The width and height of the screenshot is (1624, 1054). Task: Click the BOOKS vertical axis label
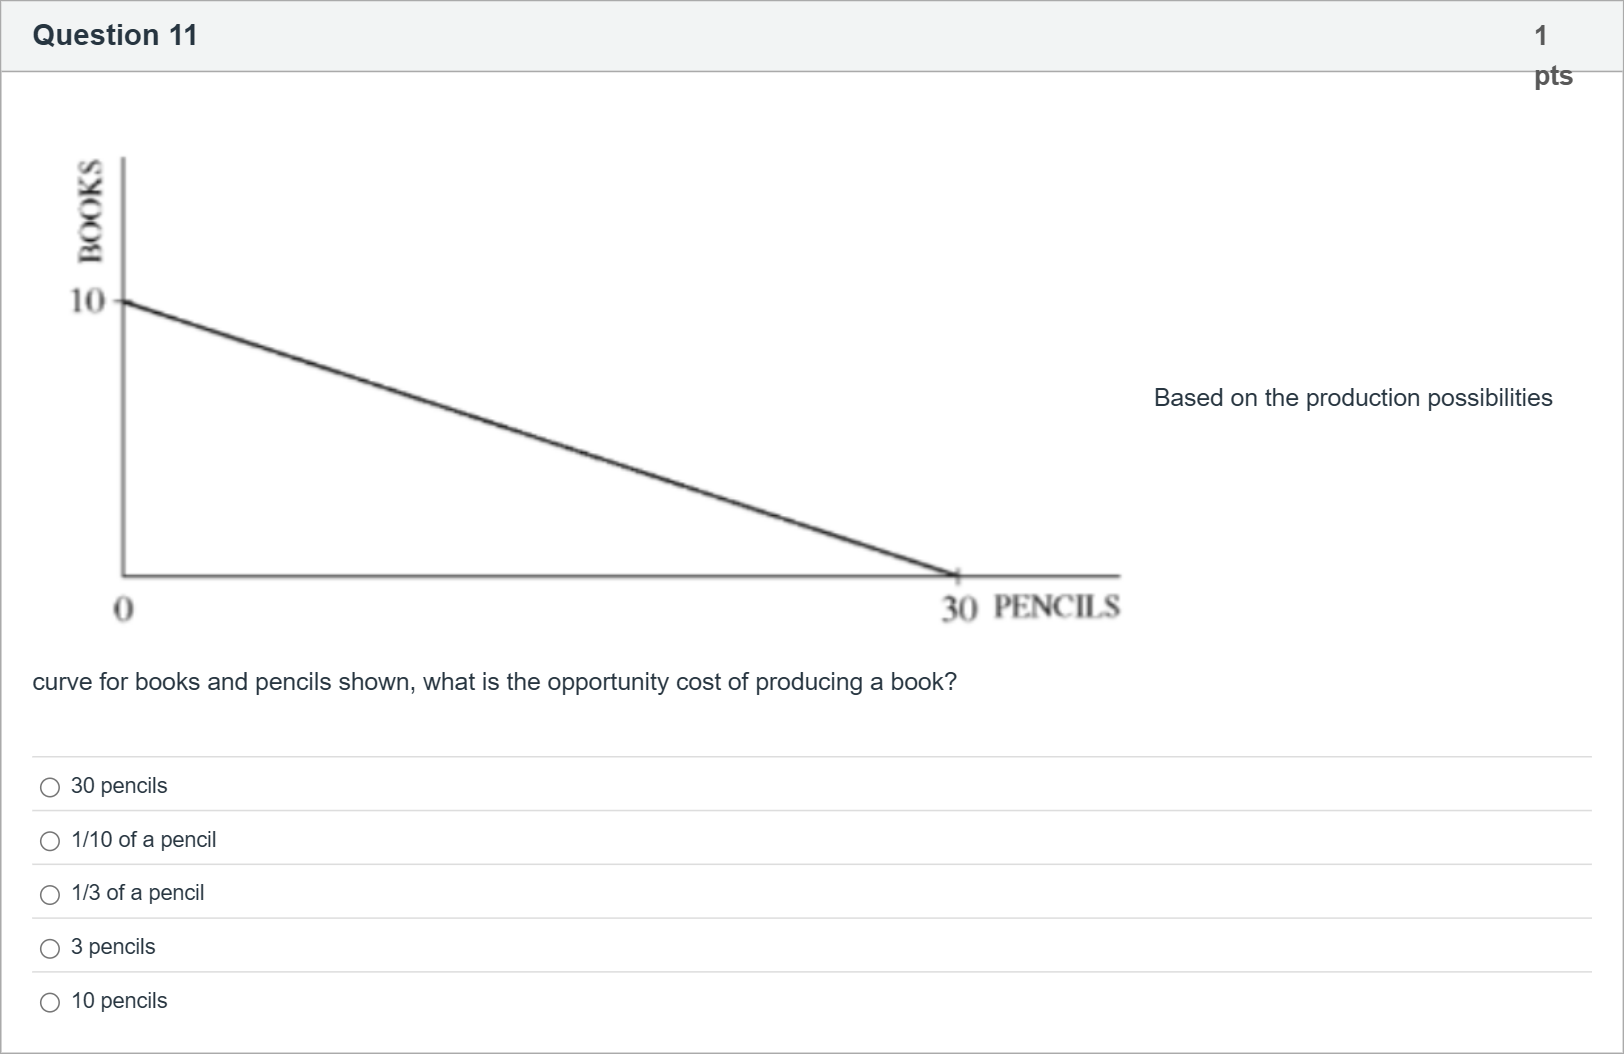point(91,210)
